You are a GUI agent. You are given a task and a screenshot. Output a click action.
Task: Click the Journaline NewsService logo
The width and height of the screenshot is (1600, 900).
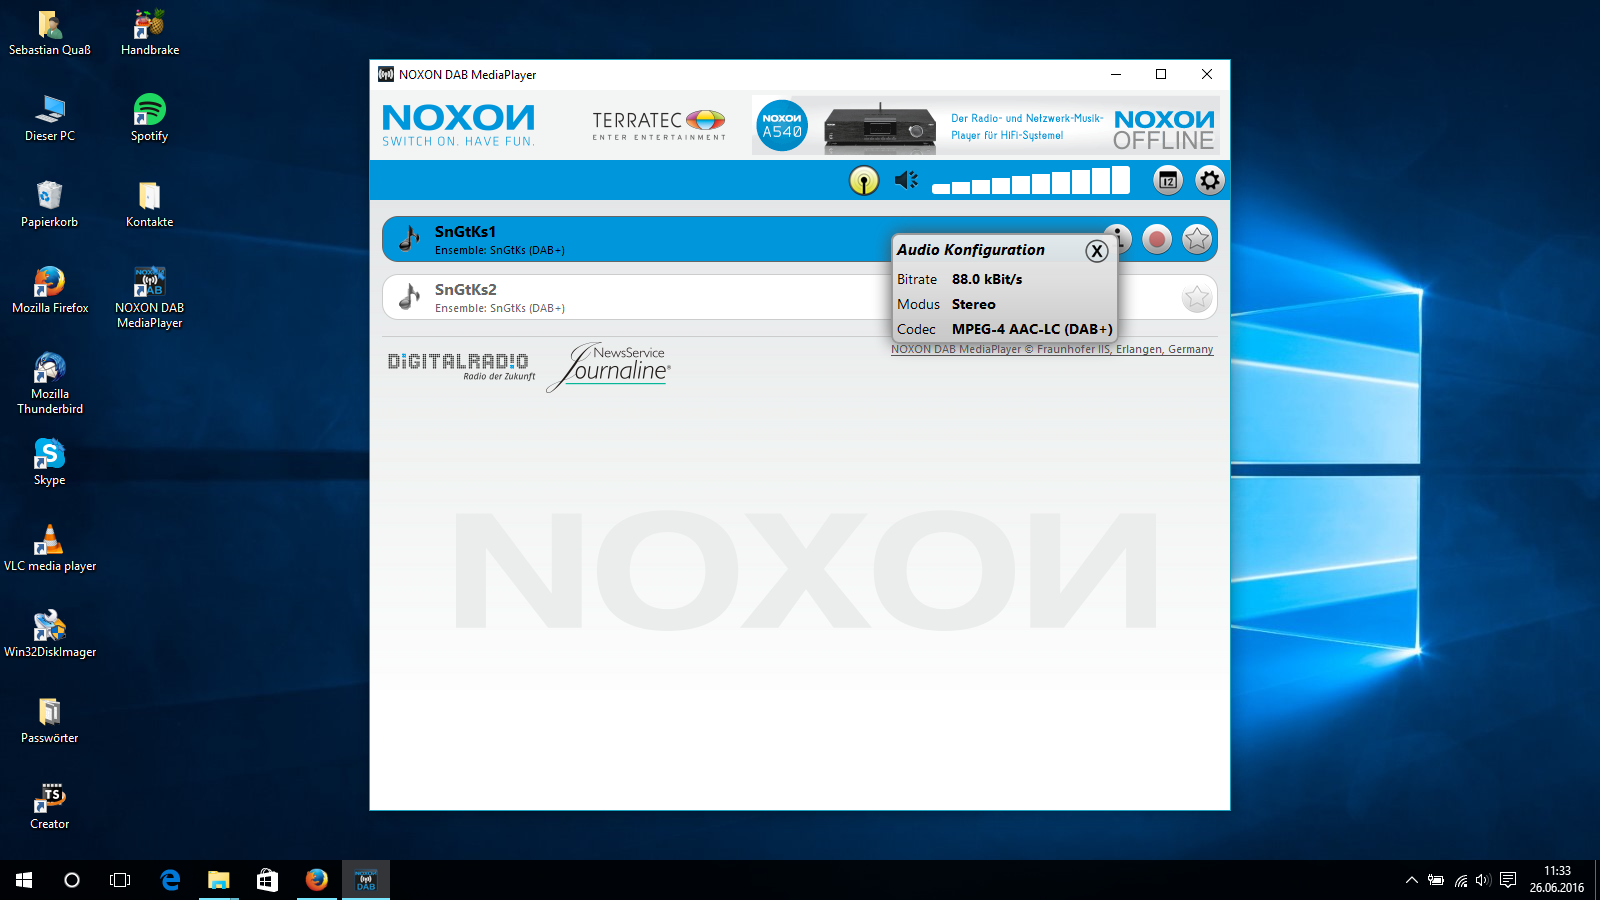tap(610, 367)
